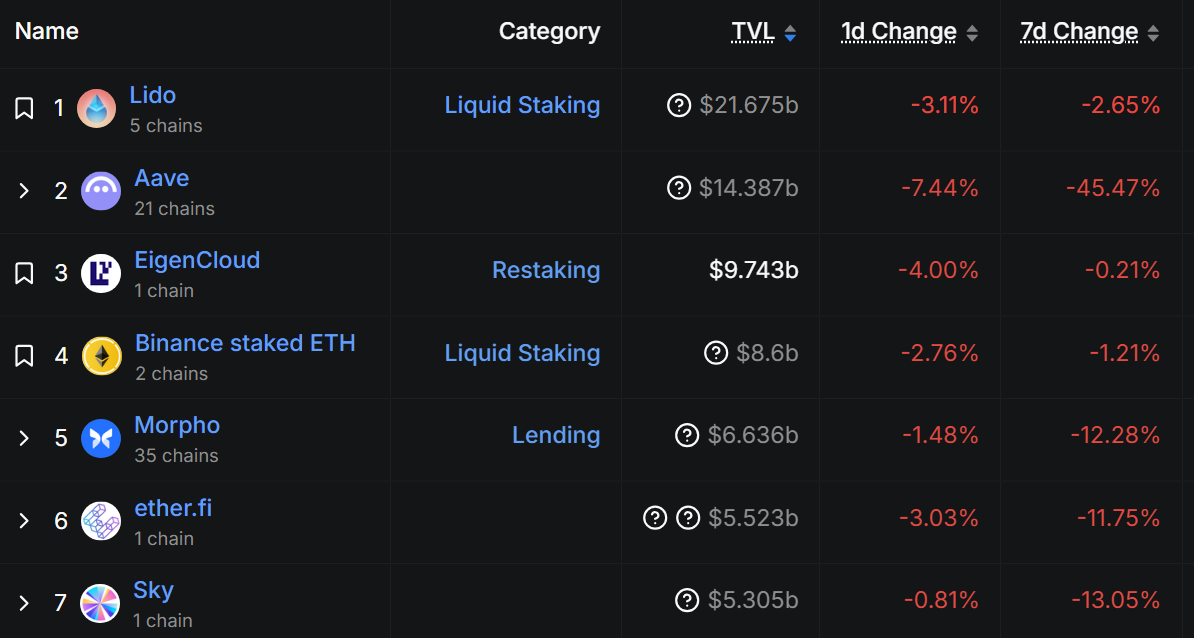Viewport: 1194px width, 638px height.
Task: Click the EigenCloud logo icon
Action: tap(101, 274)
